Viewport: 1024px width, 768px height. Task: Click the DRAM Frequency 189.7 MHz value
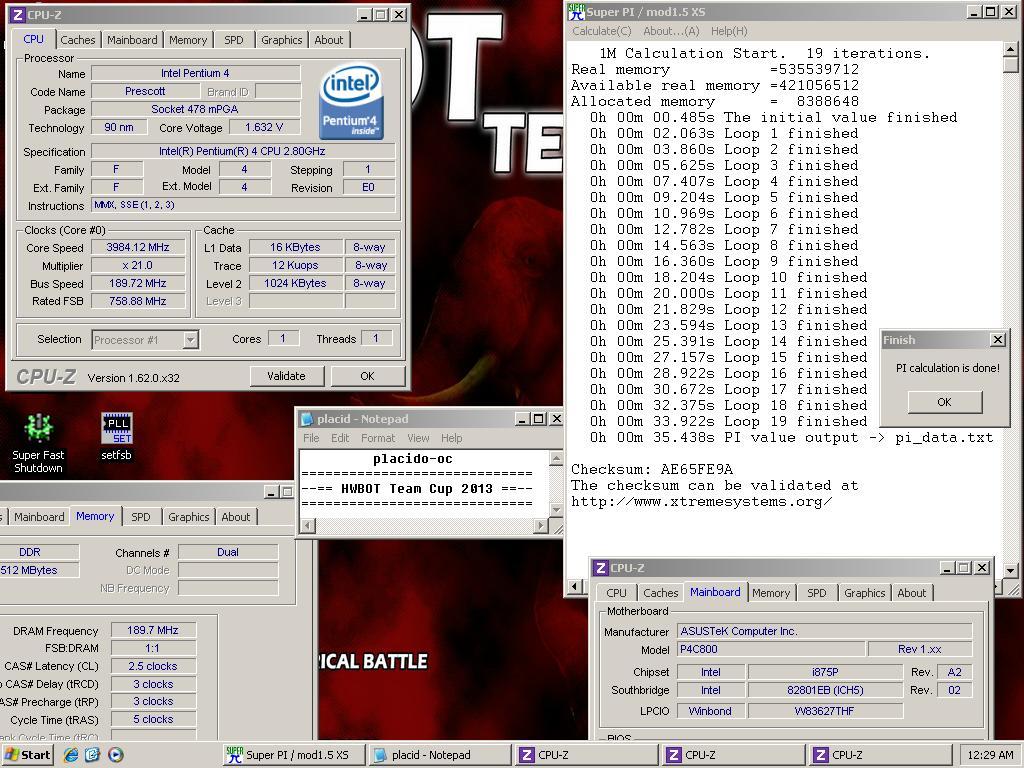pyautogui.click(x=153, y=630)
